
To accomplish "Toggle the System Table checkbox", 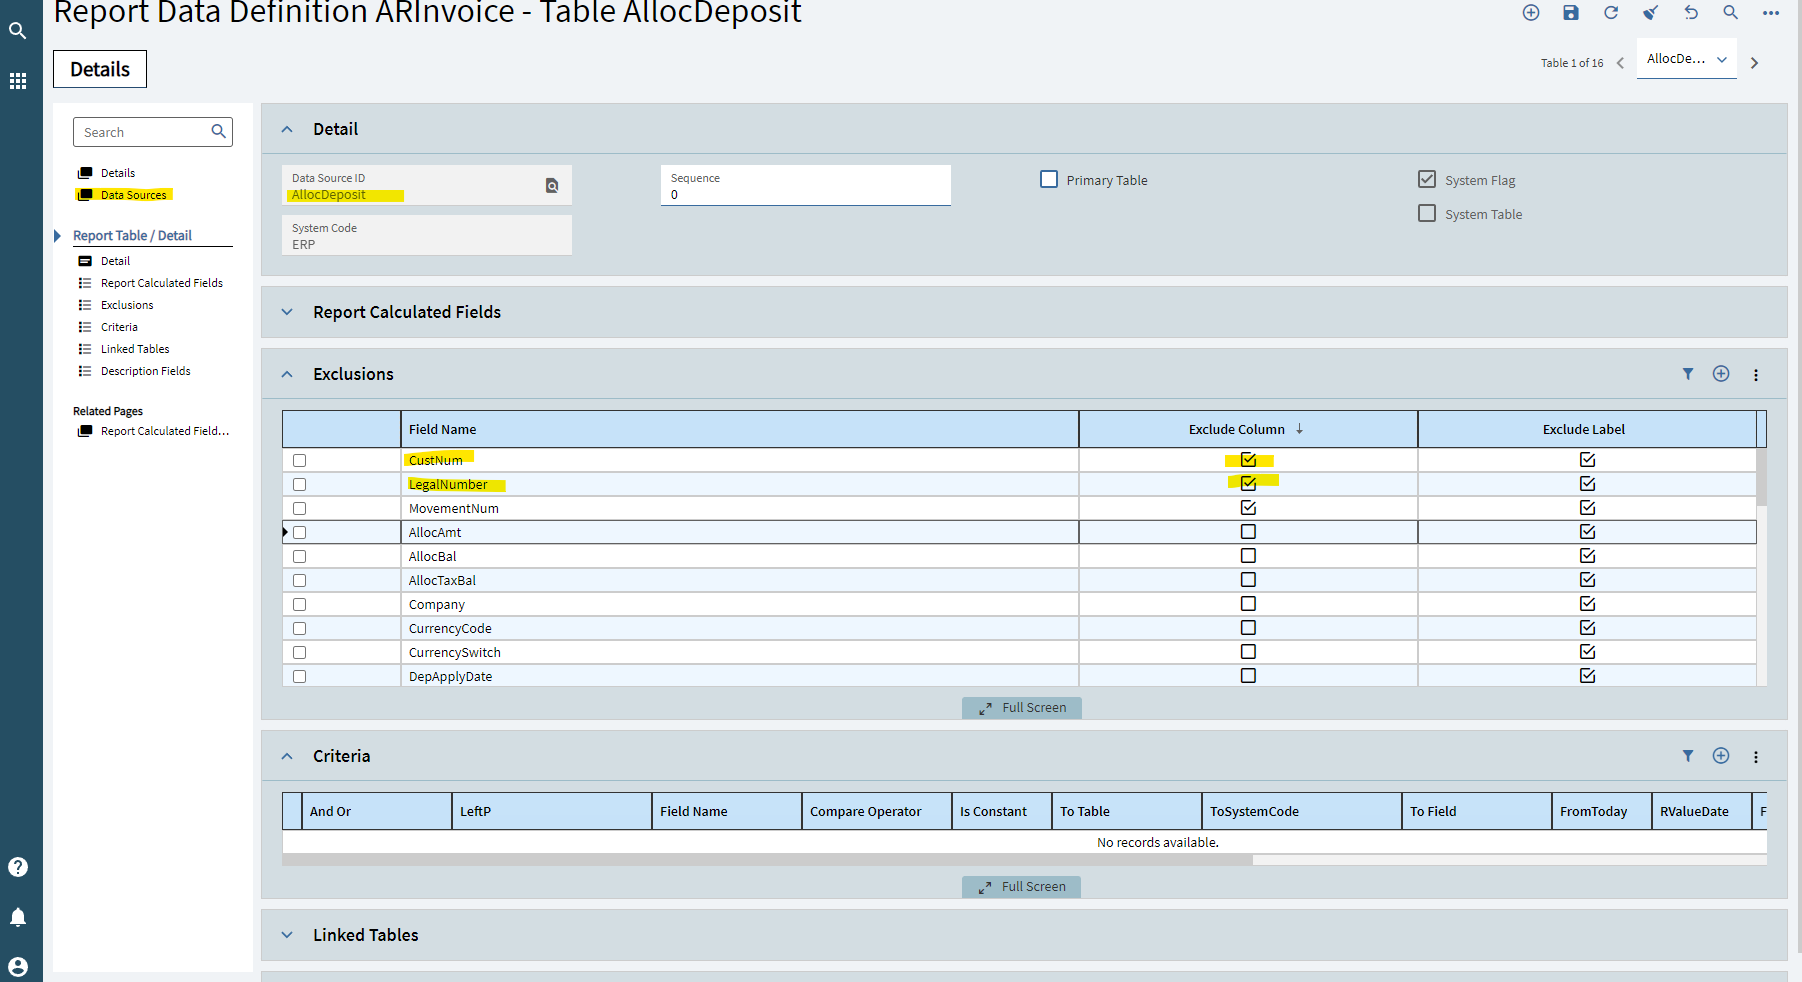I will (x=1427, y=214).
